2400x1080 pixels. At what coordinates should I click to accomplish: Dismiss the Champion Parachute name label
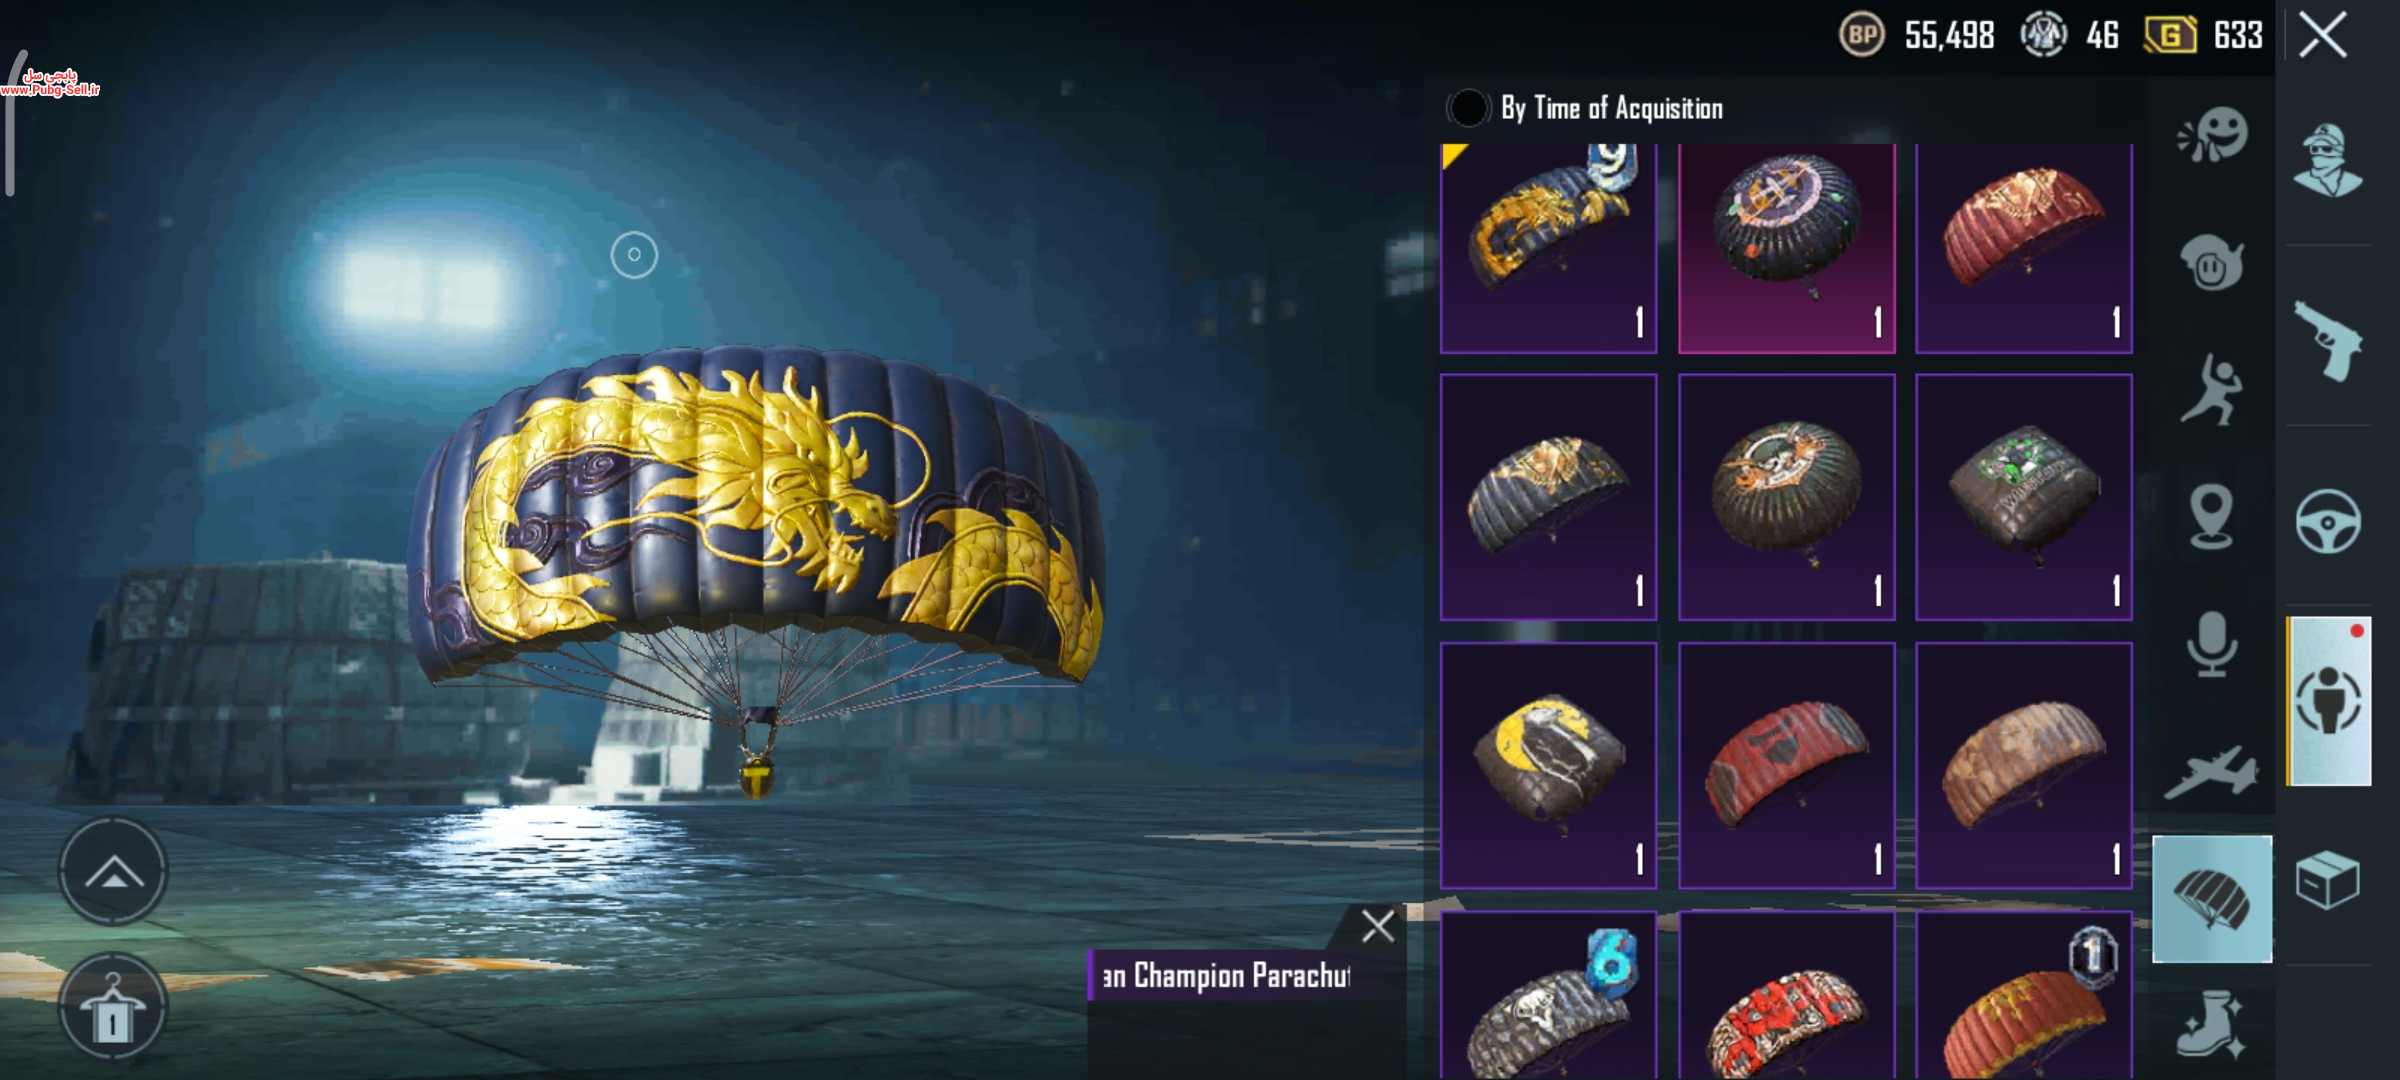pyautogui.click(x=1378, y=926)
